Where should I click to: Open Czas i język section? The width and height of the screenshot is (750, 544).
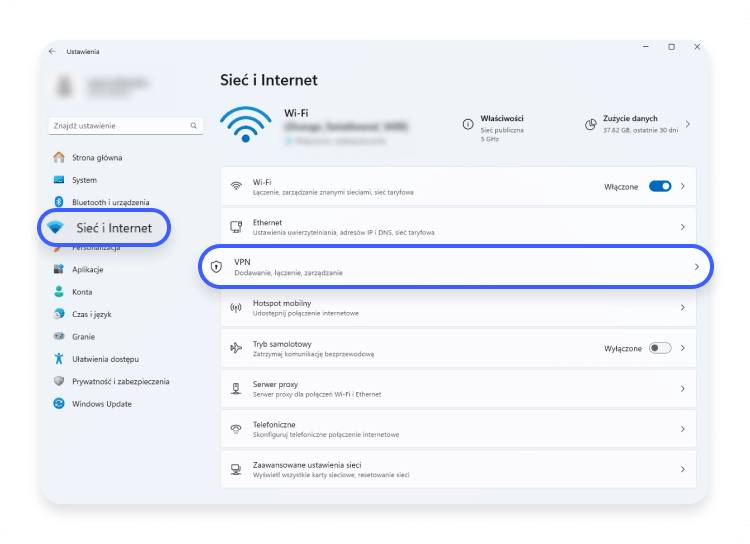pos(82,314)
